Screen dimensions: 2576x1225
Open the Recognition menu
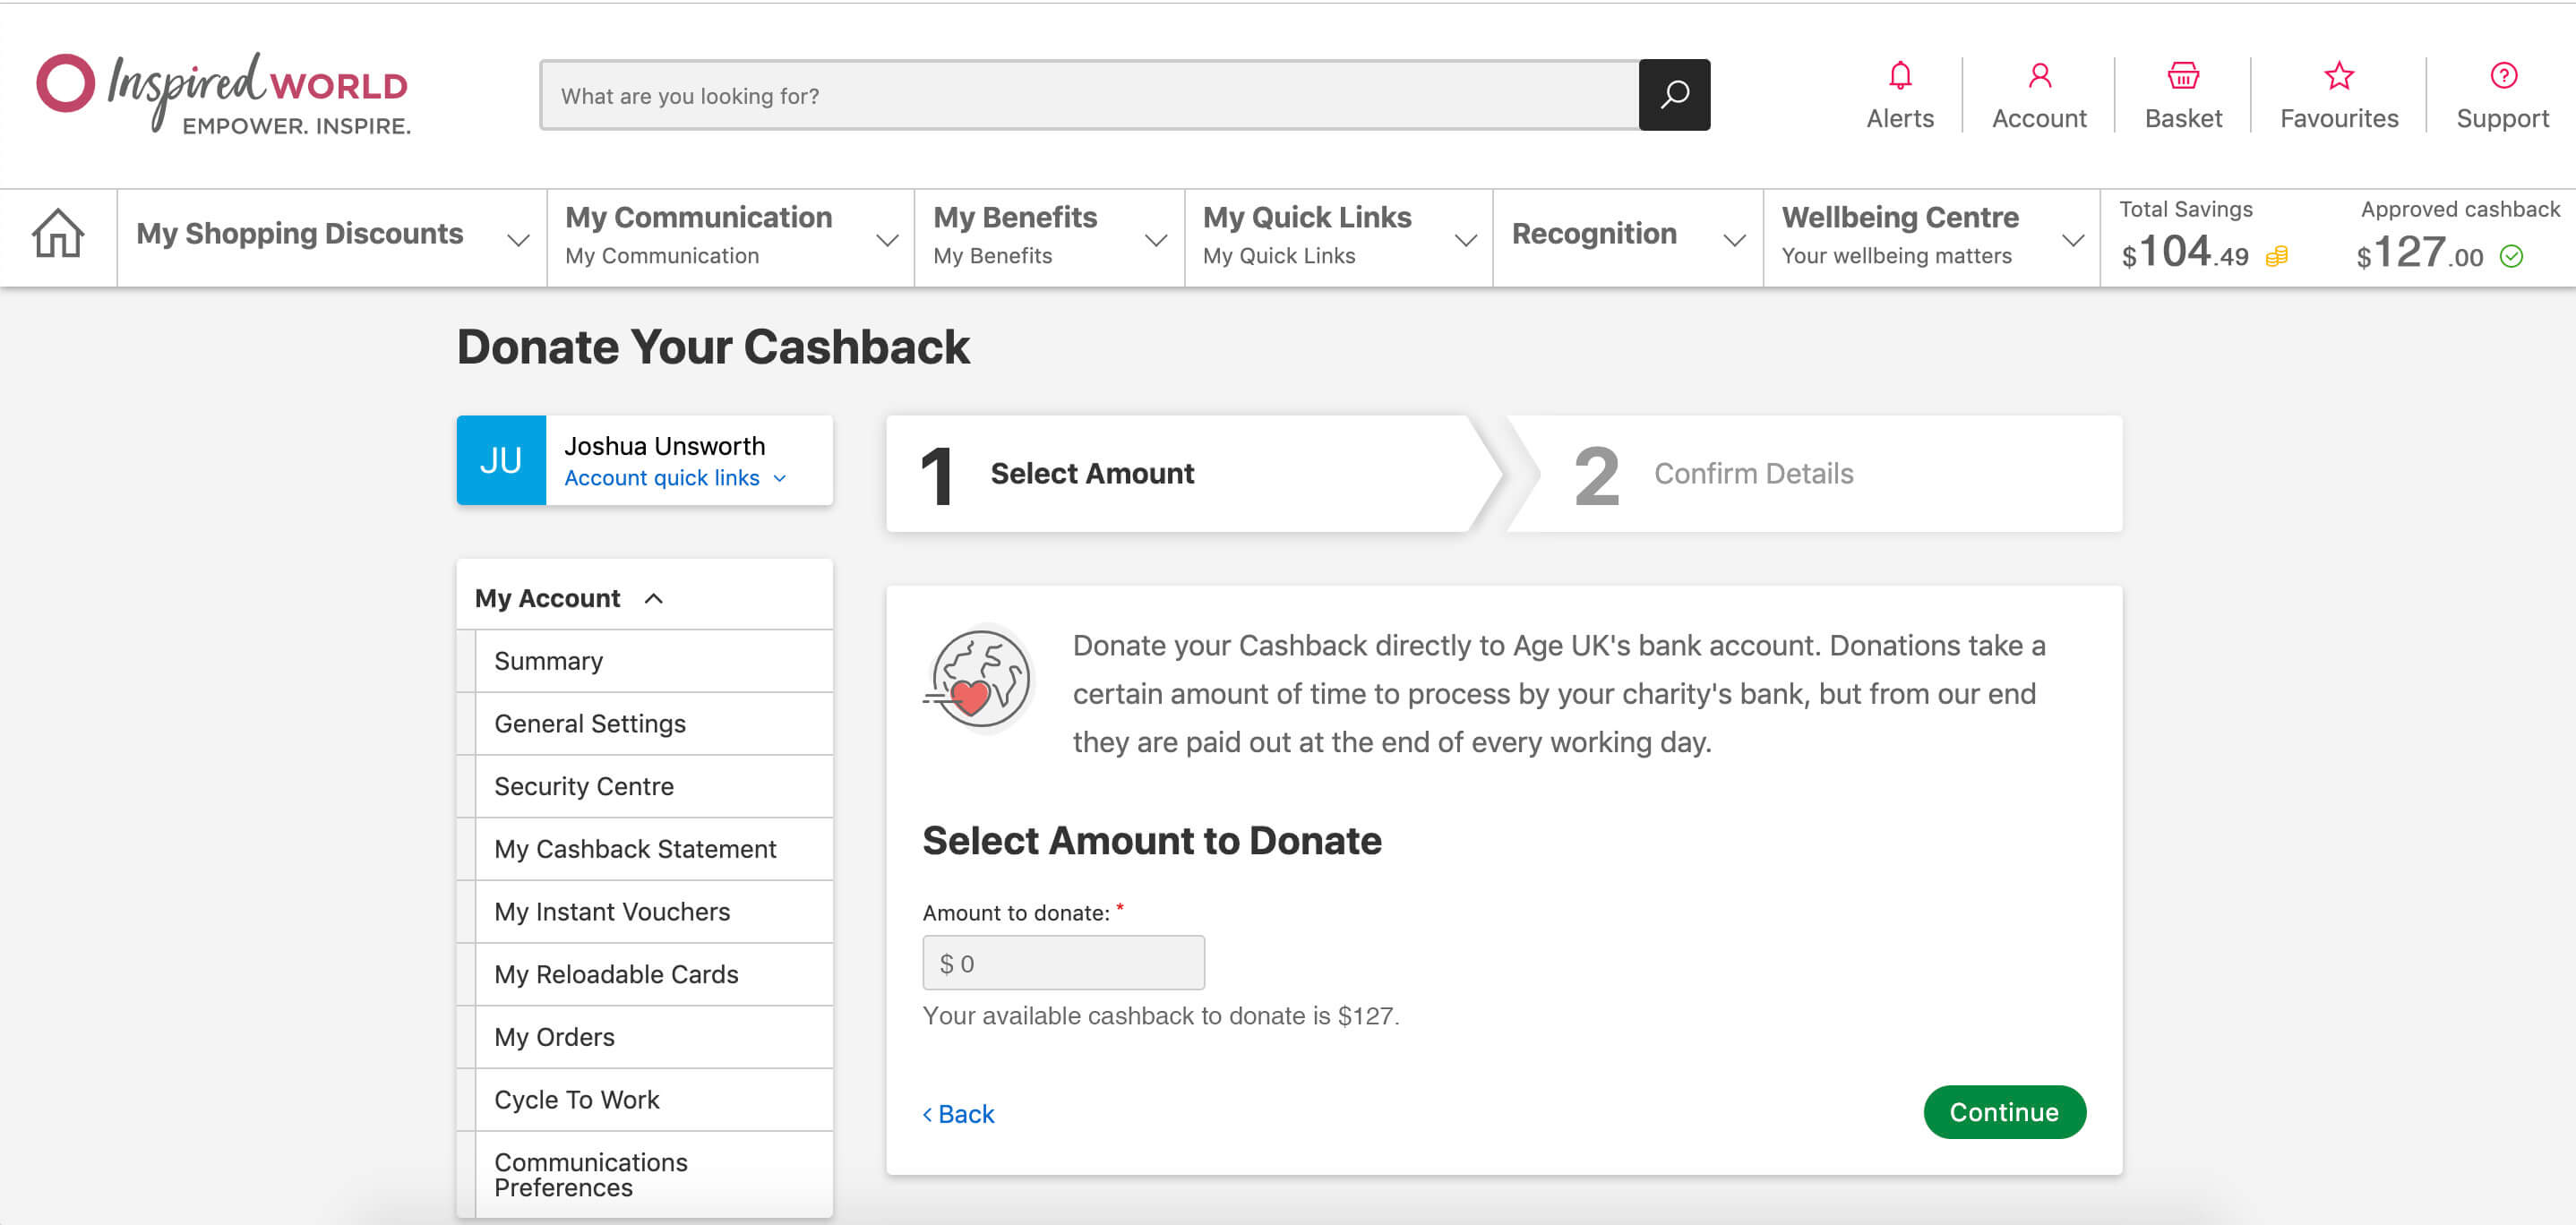click(x=1627, y=236)
